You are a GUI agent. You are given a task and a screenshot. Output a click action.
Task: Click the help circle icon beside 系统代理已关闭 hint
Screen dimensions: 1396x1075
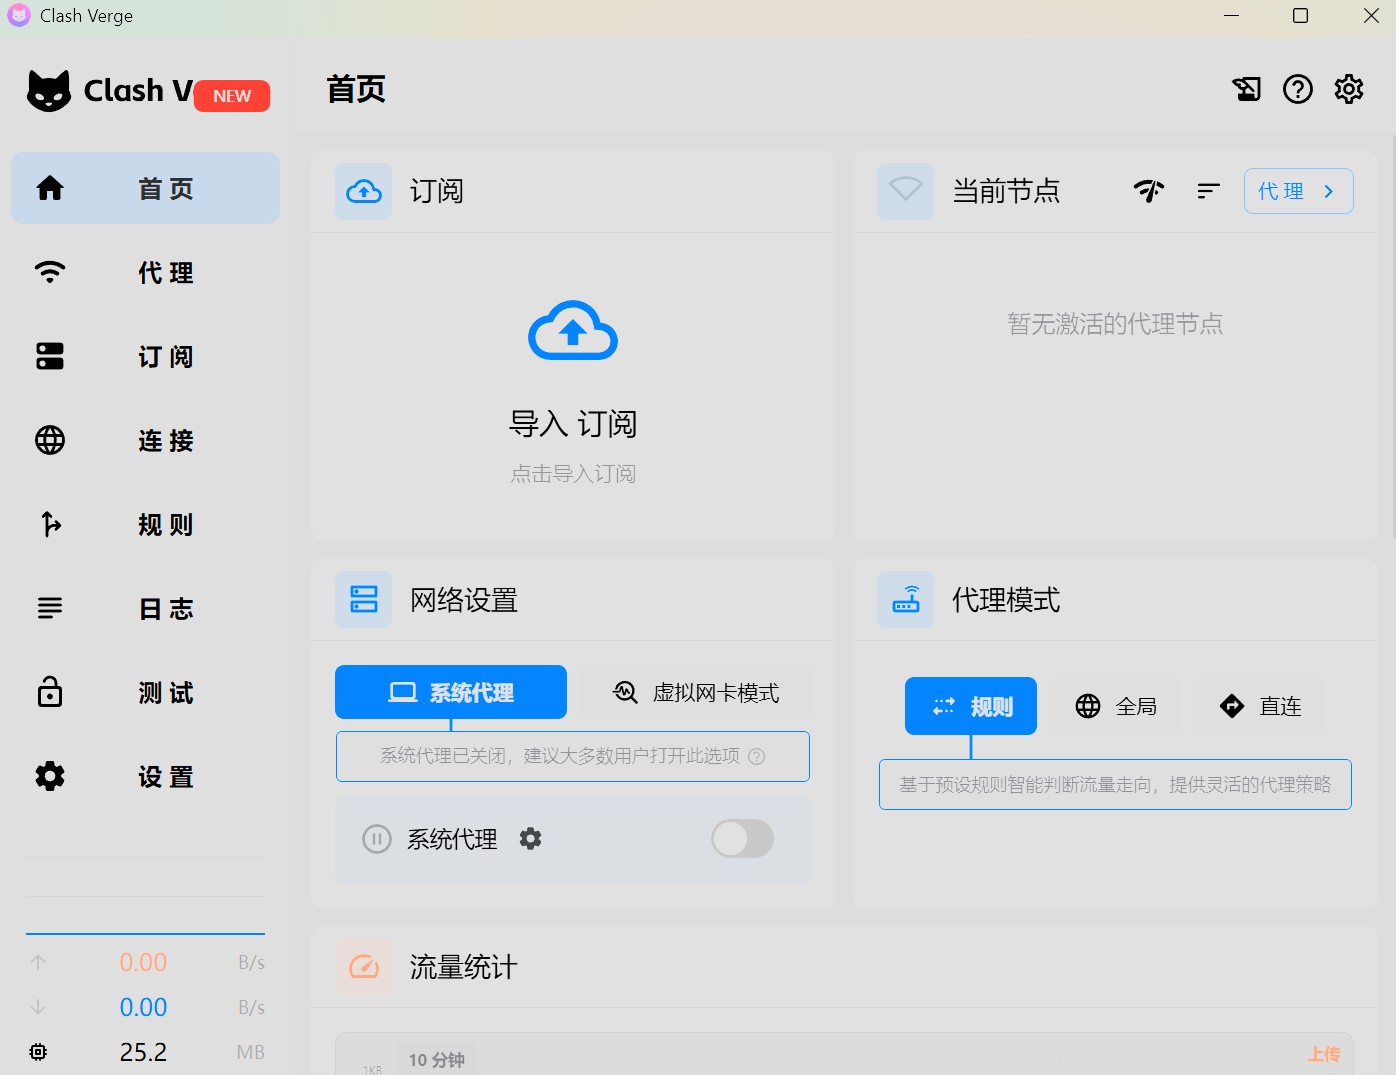pos(757,756)
